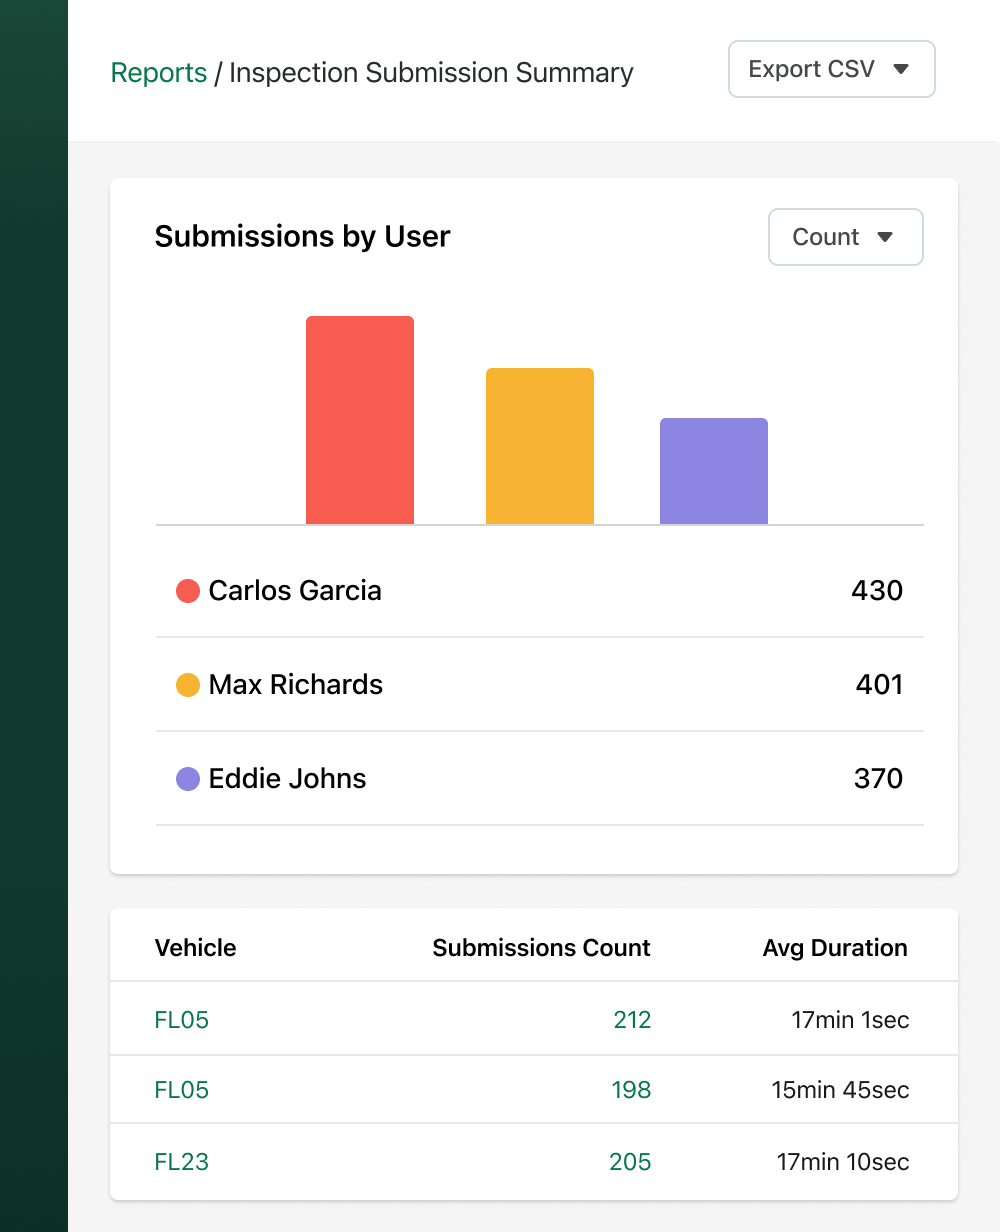Open FL05 link in the 198 submissions row

pos(182,1090)
